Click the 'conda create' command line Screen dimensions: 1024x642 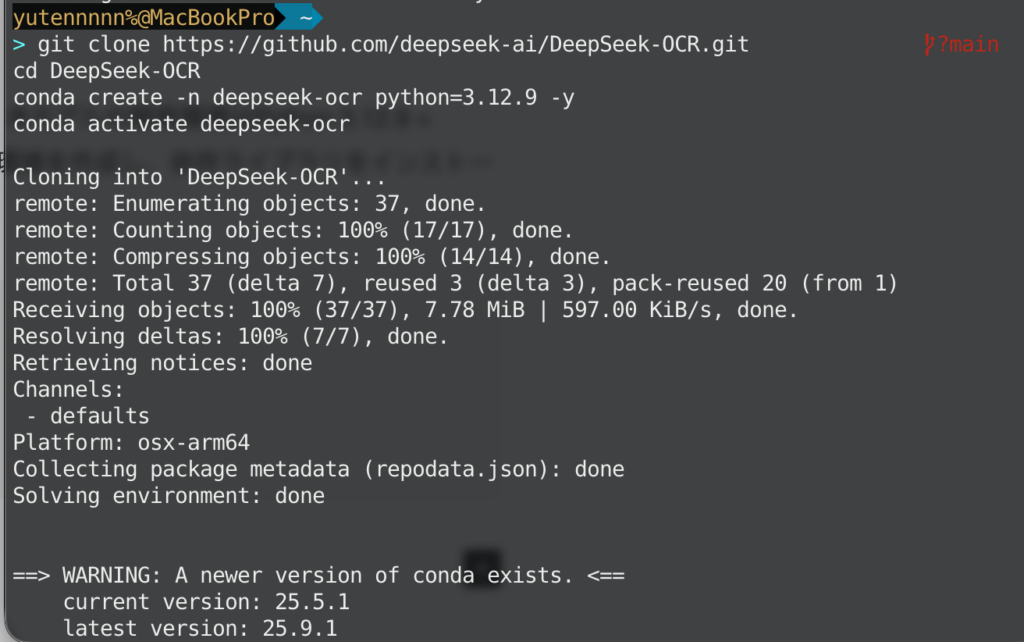tap(293, 98)
